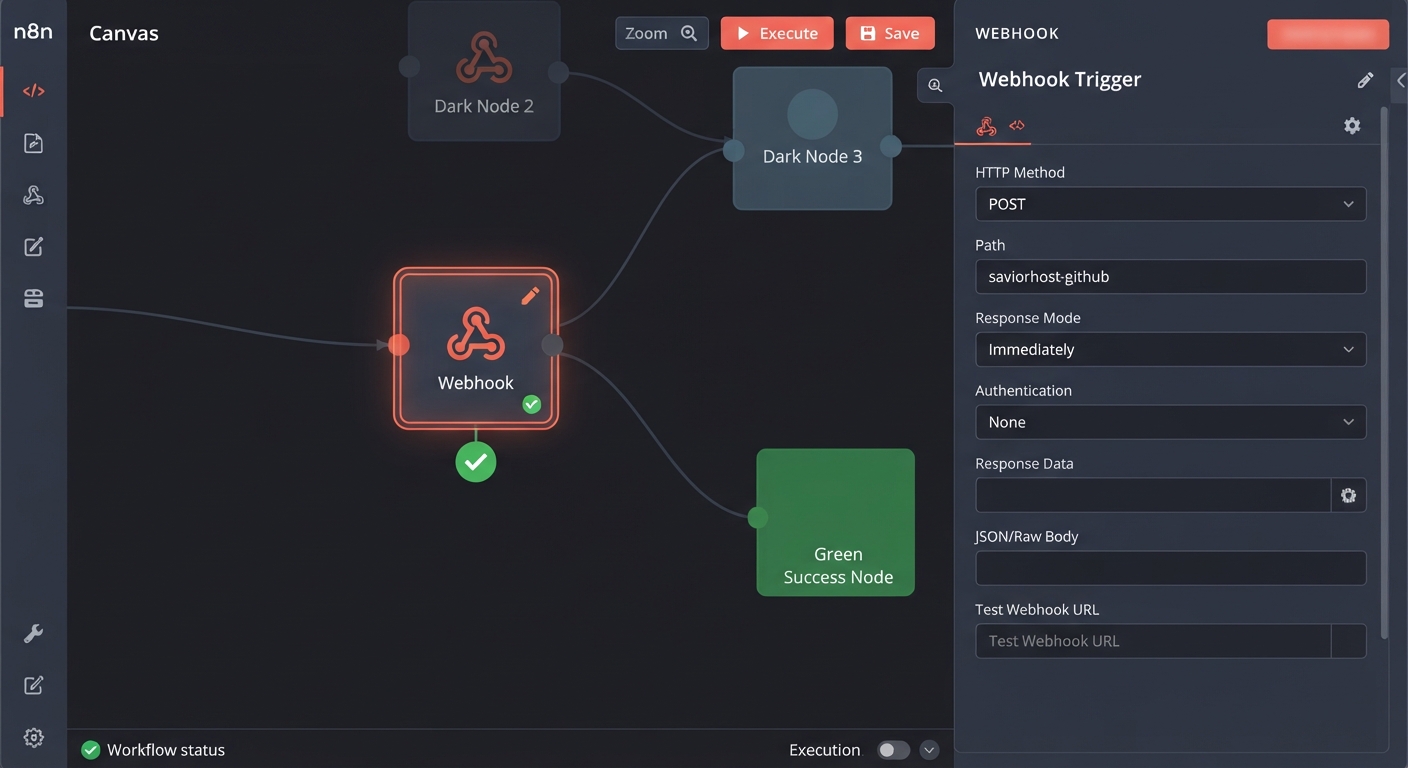Switch to the code tab in panel
The image size is (1408, 768).
coord(1017,126)
